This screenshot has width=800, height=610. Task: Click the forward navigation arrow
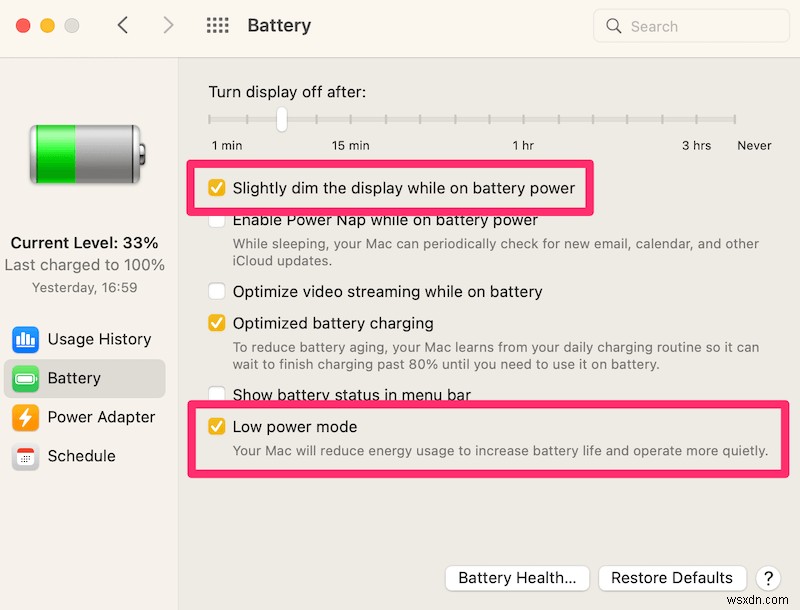point(168,25)
